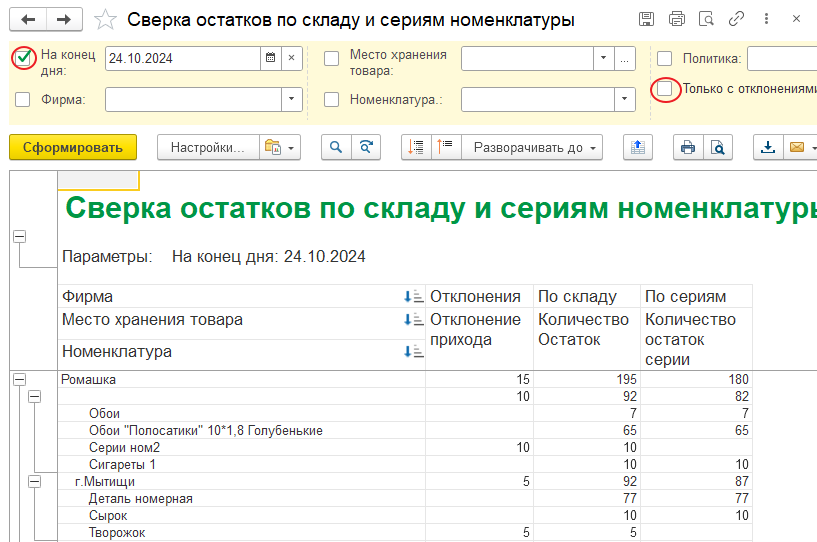Tick the 'Фирма' filter checkbox
817x542 pixels.
click(x=23, y=99)
